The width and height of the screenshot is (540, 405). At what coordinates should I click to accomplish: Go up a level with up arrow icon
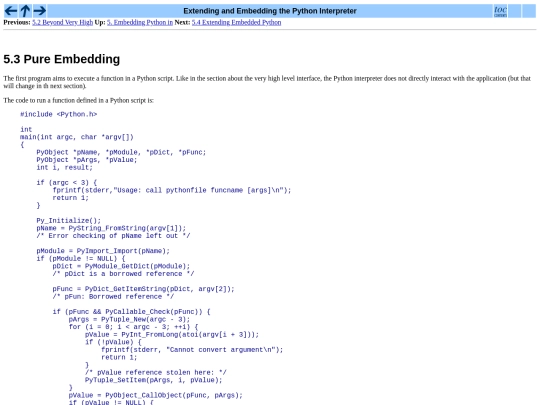point(25,11)
